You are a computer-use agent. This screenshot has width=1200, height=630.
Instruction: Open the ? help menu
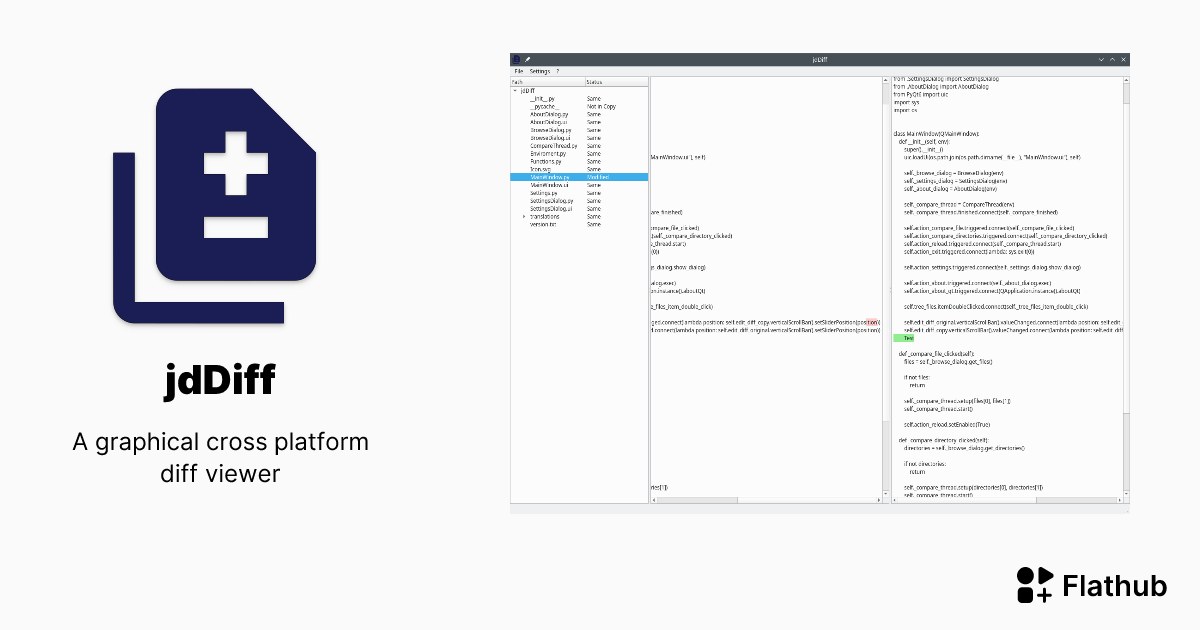coord(557,71)
